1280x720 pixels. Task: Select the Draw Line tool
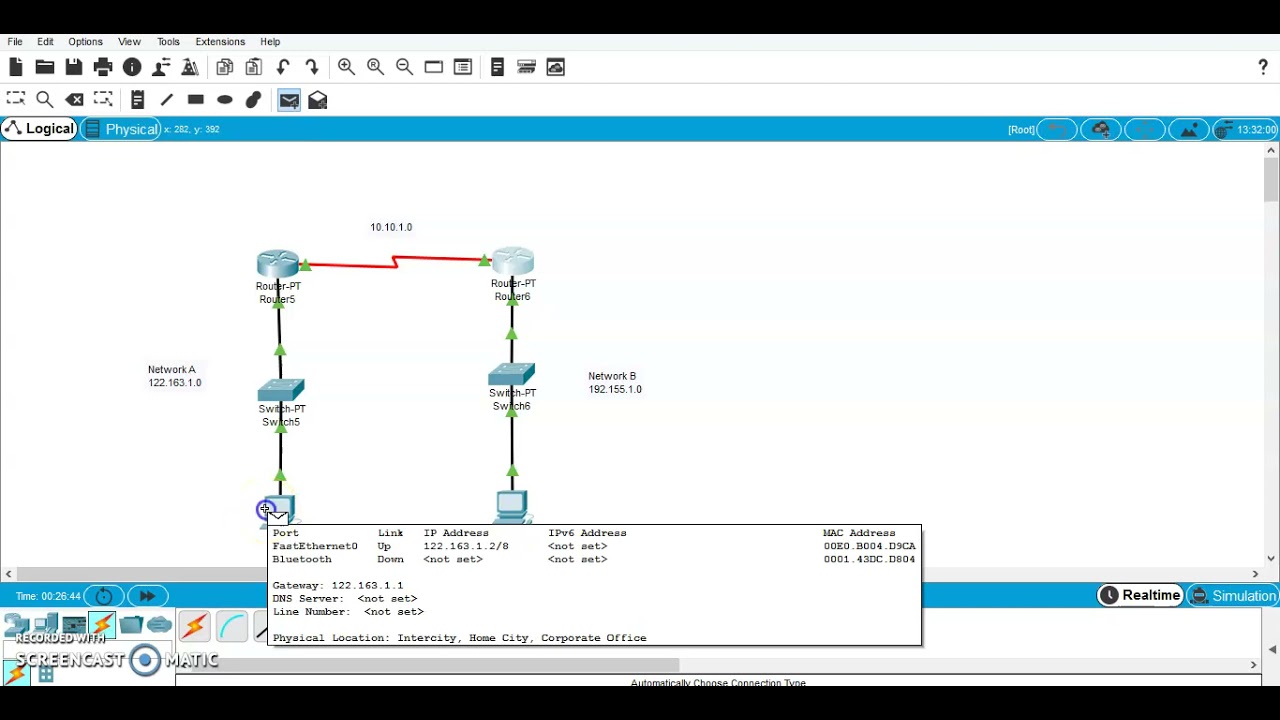point(166,99)
